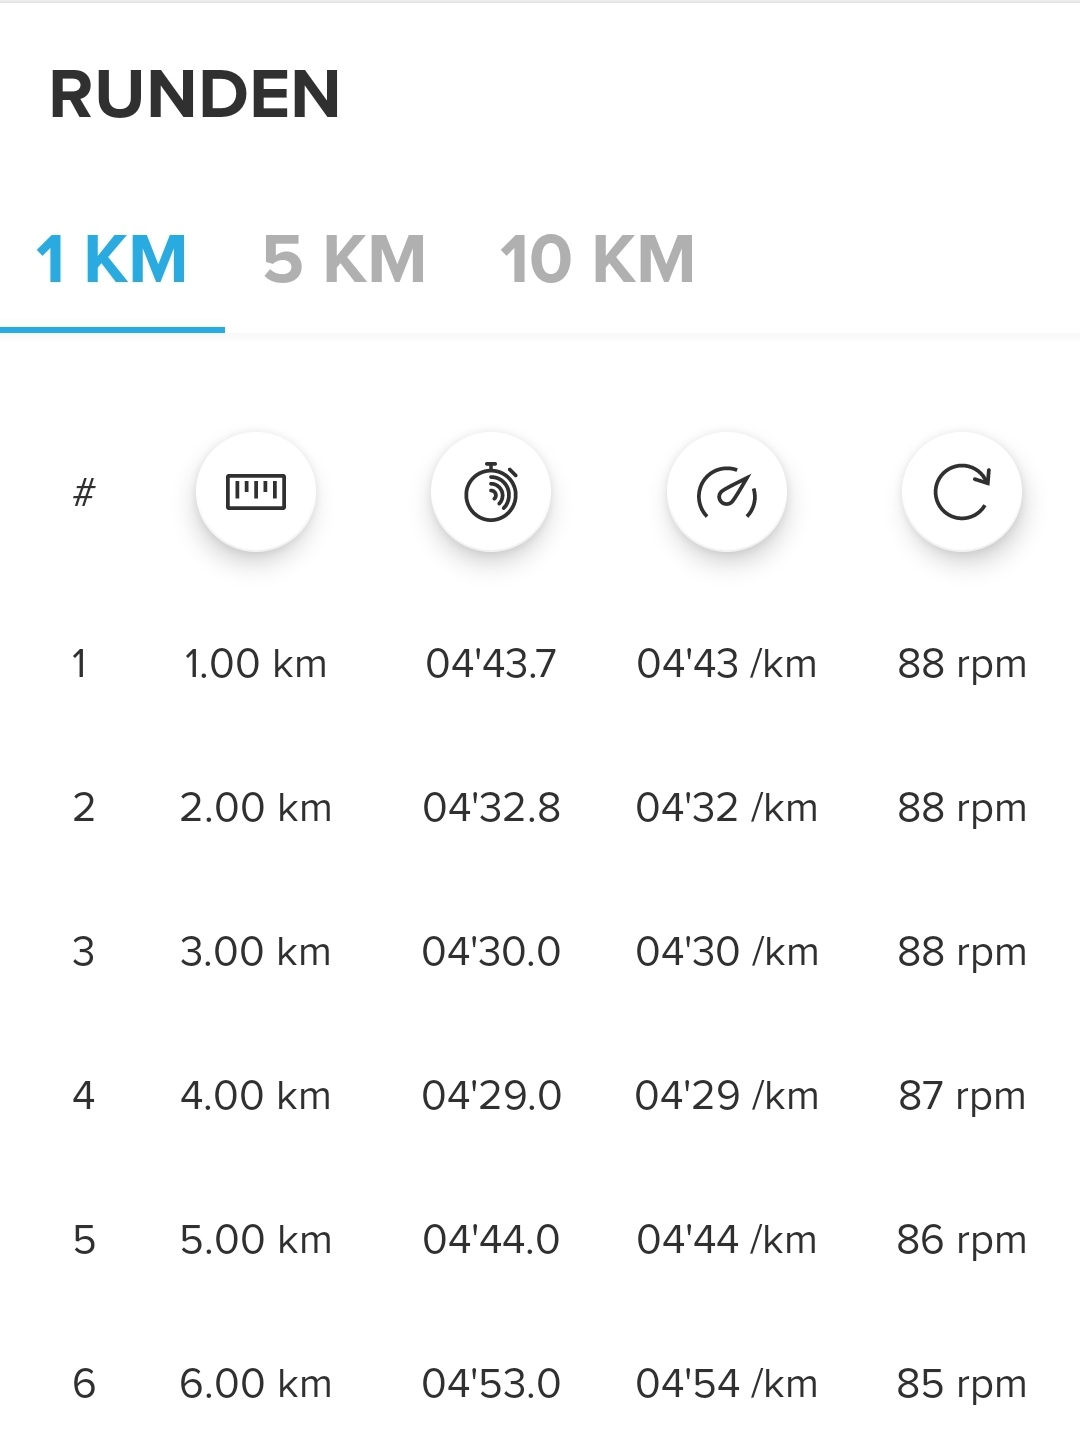Tap lap 5 cadence 86 rpm

(962, 1240)
